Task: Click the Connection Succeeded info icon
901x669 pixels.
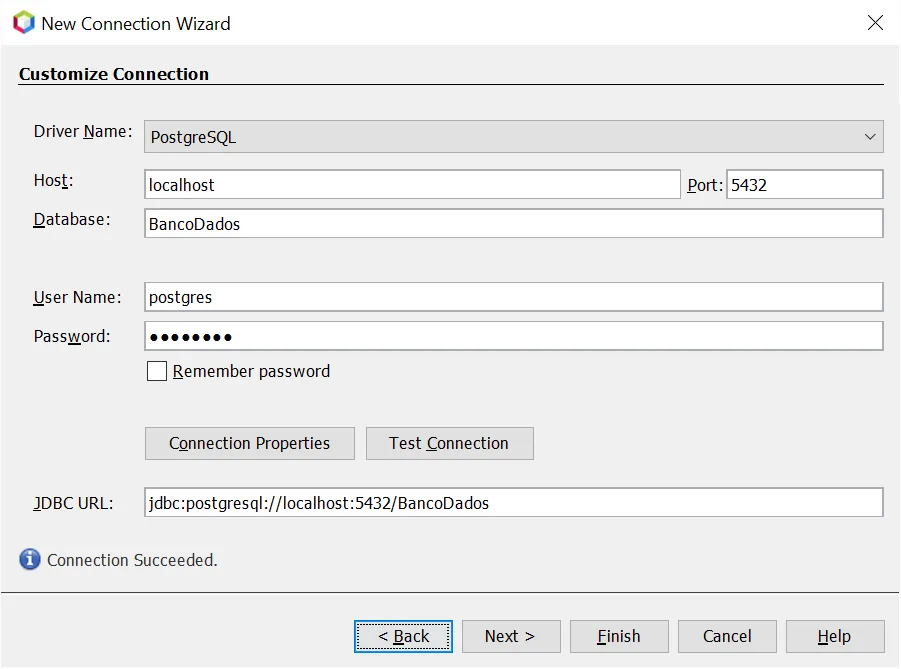Action: [x=30, y=560]
